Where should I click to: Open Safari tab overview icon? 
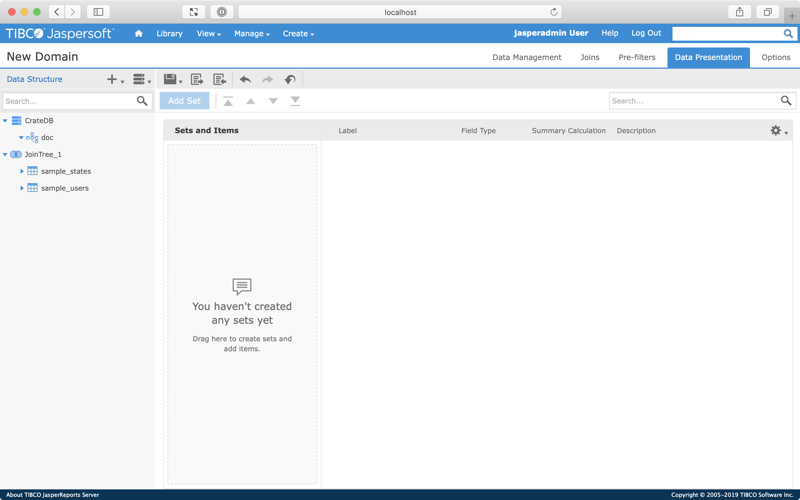click(x=767, y=12)
